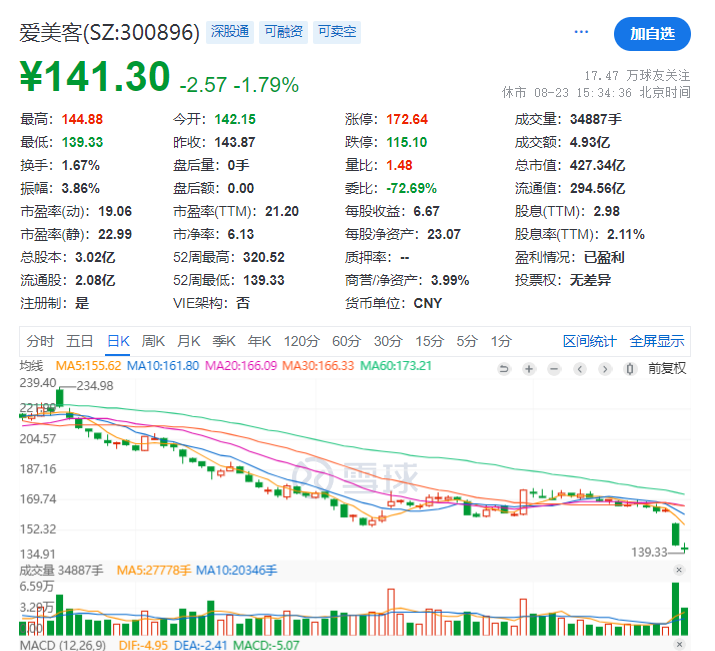The width and height of the screenshot is (715, 651).
Task: Close the 成交量 volume indicator panel
Action: pos(679,570)
